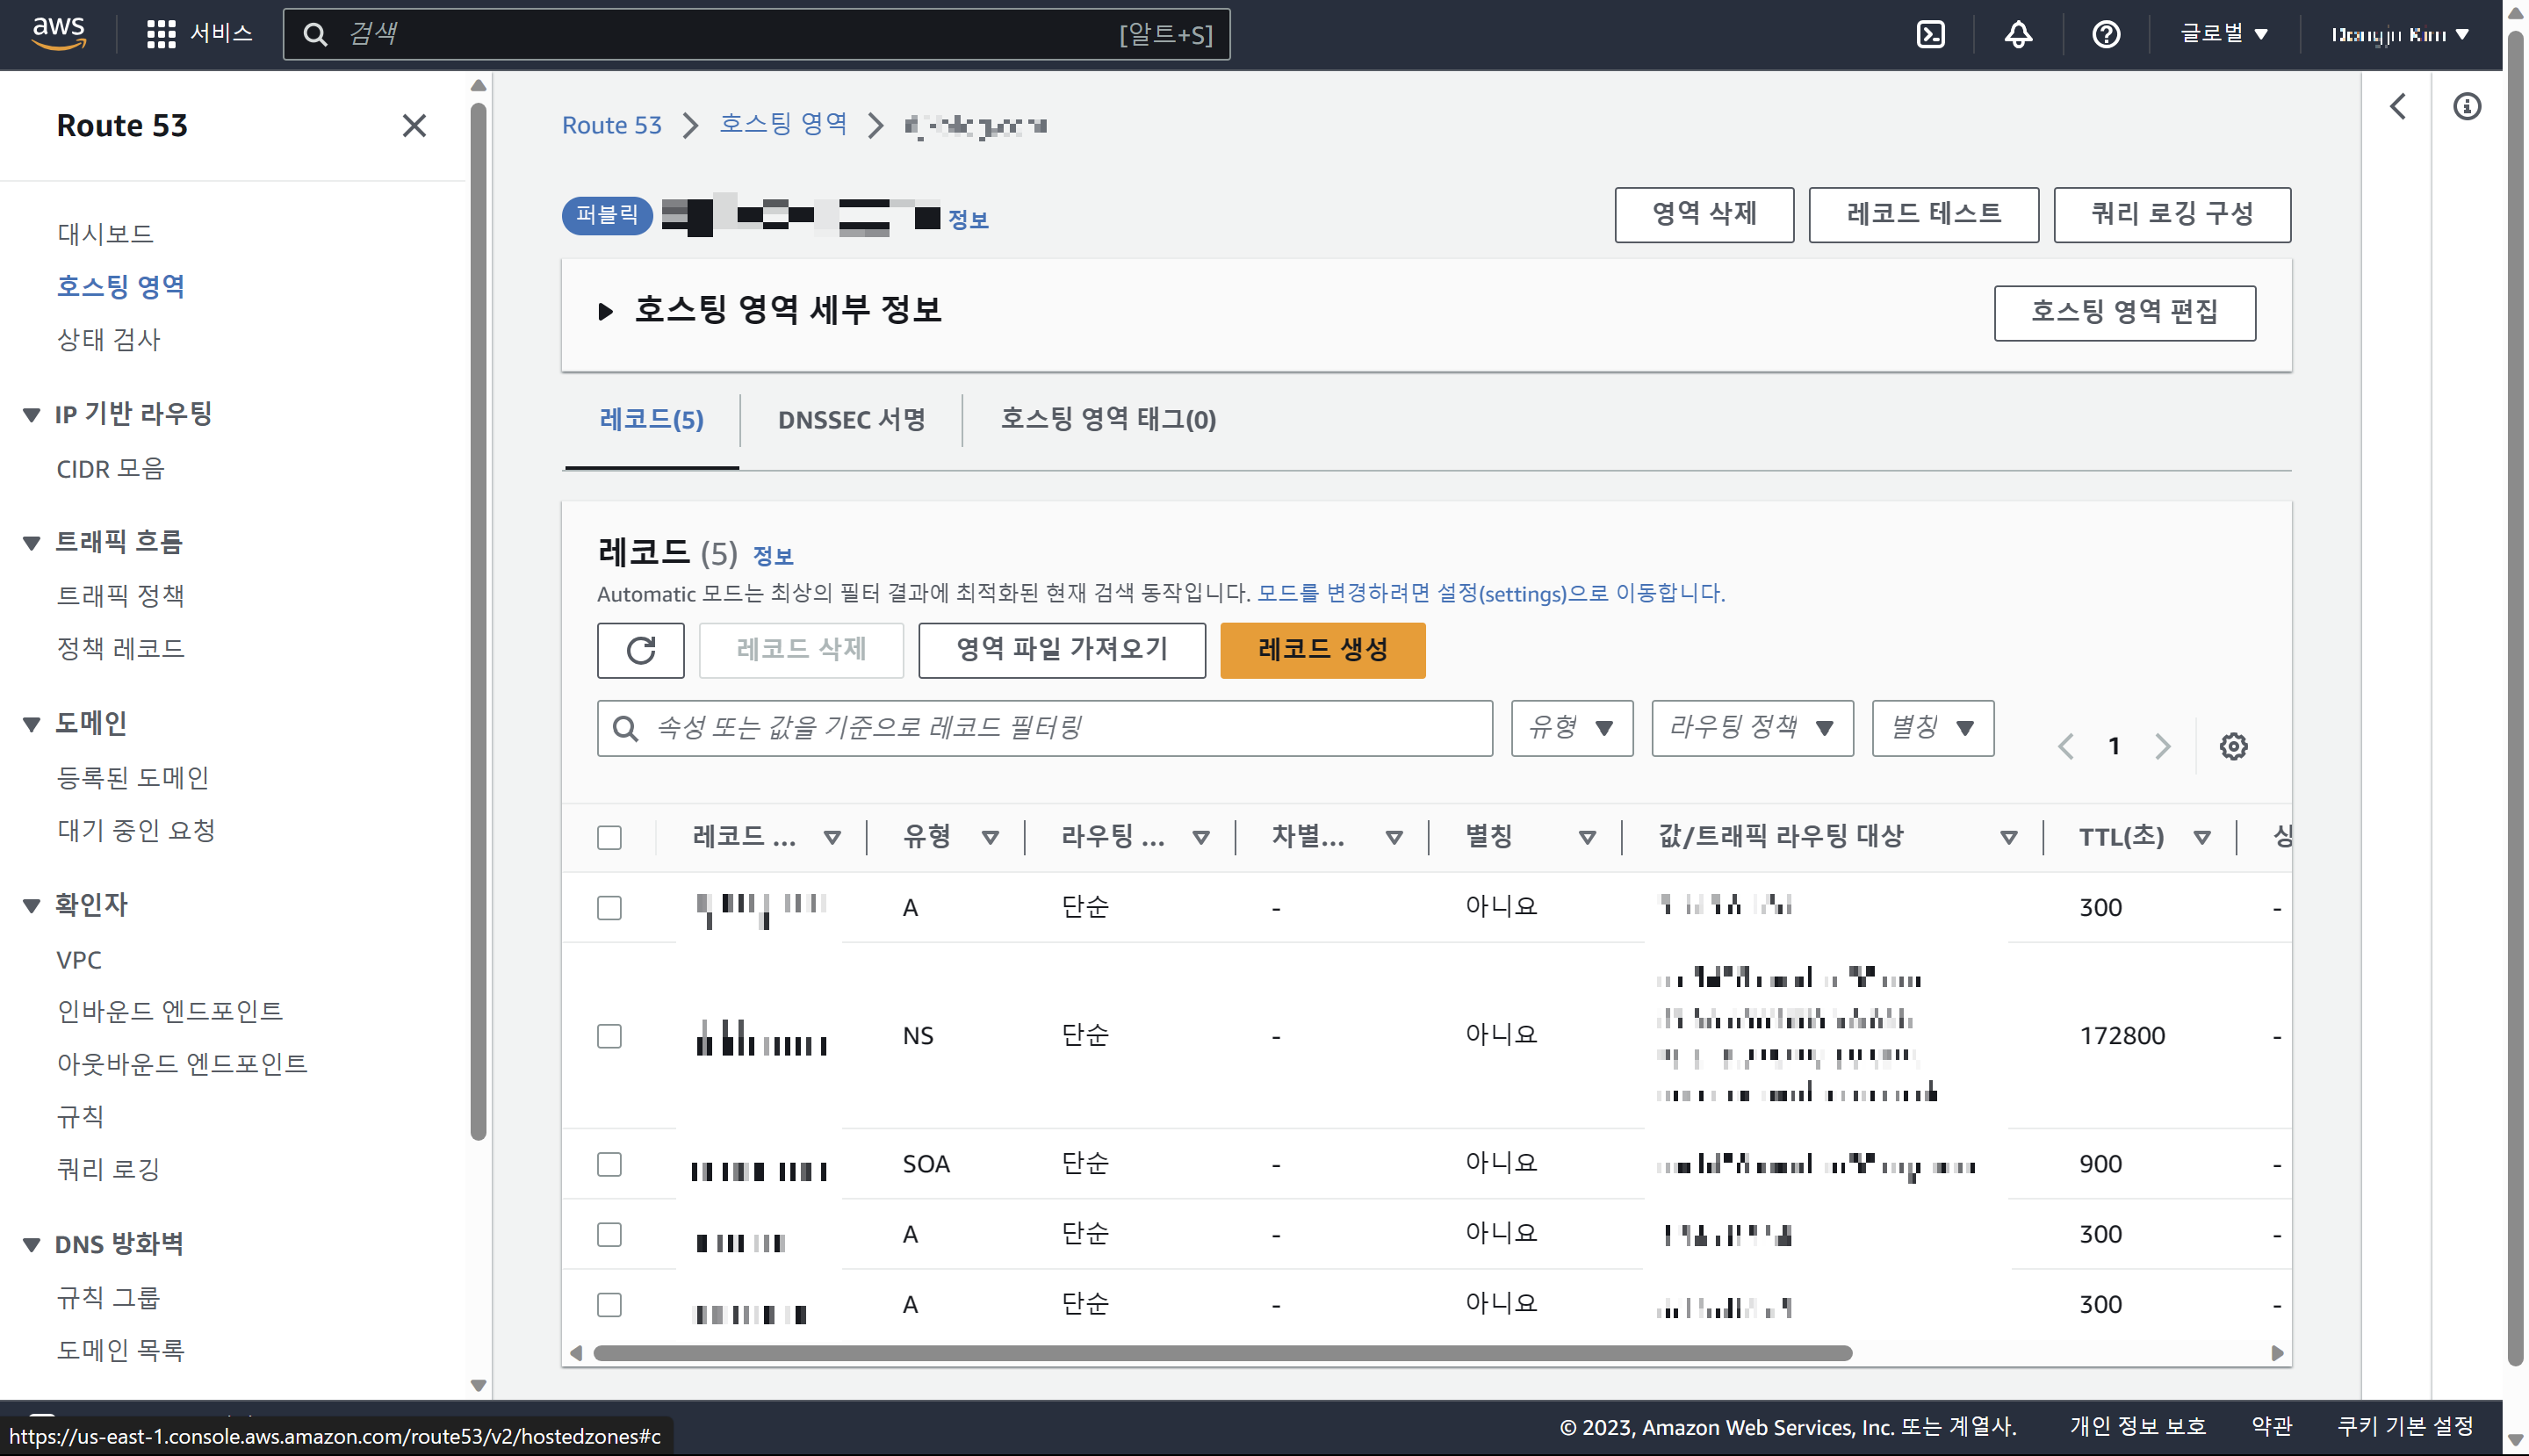Open the 라우팅 정책 filter dropdown

tap(1751, 728)
